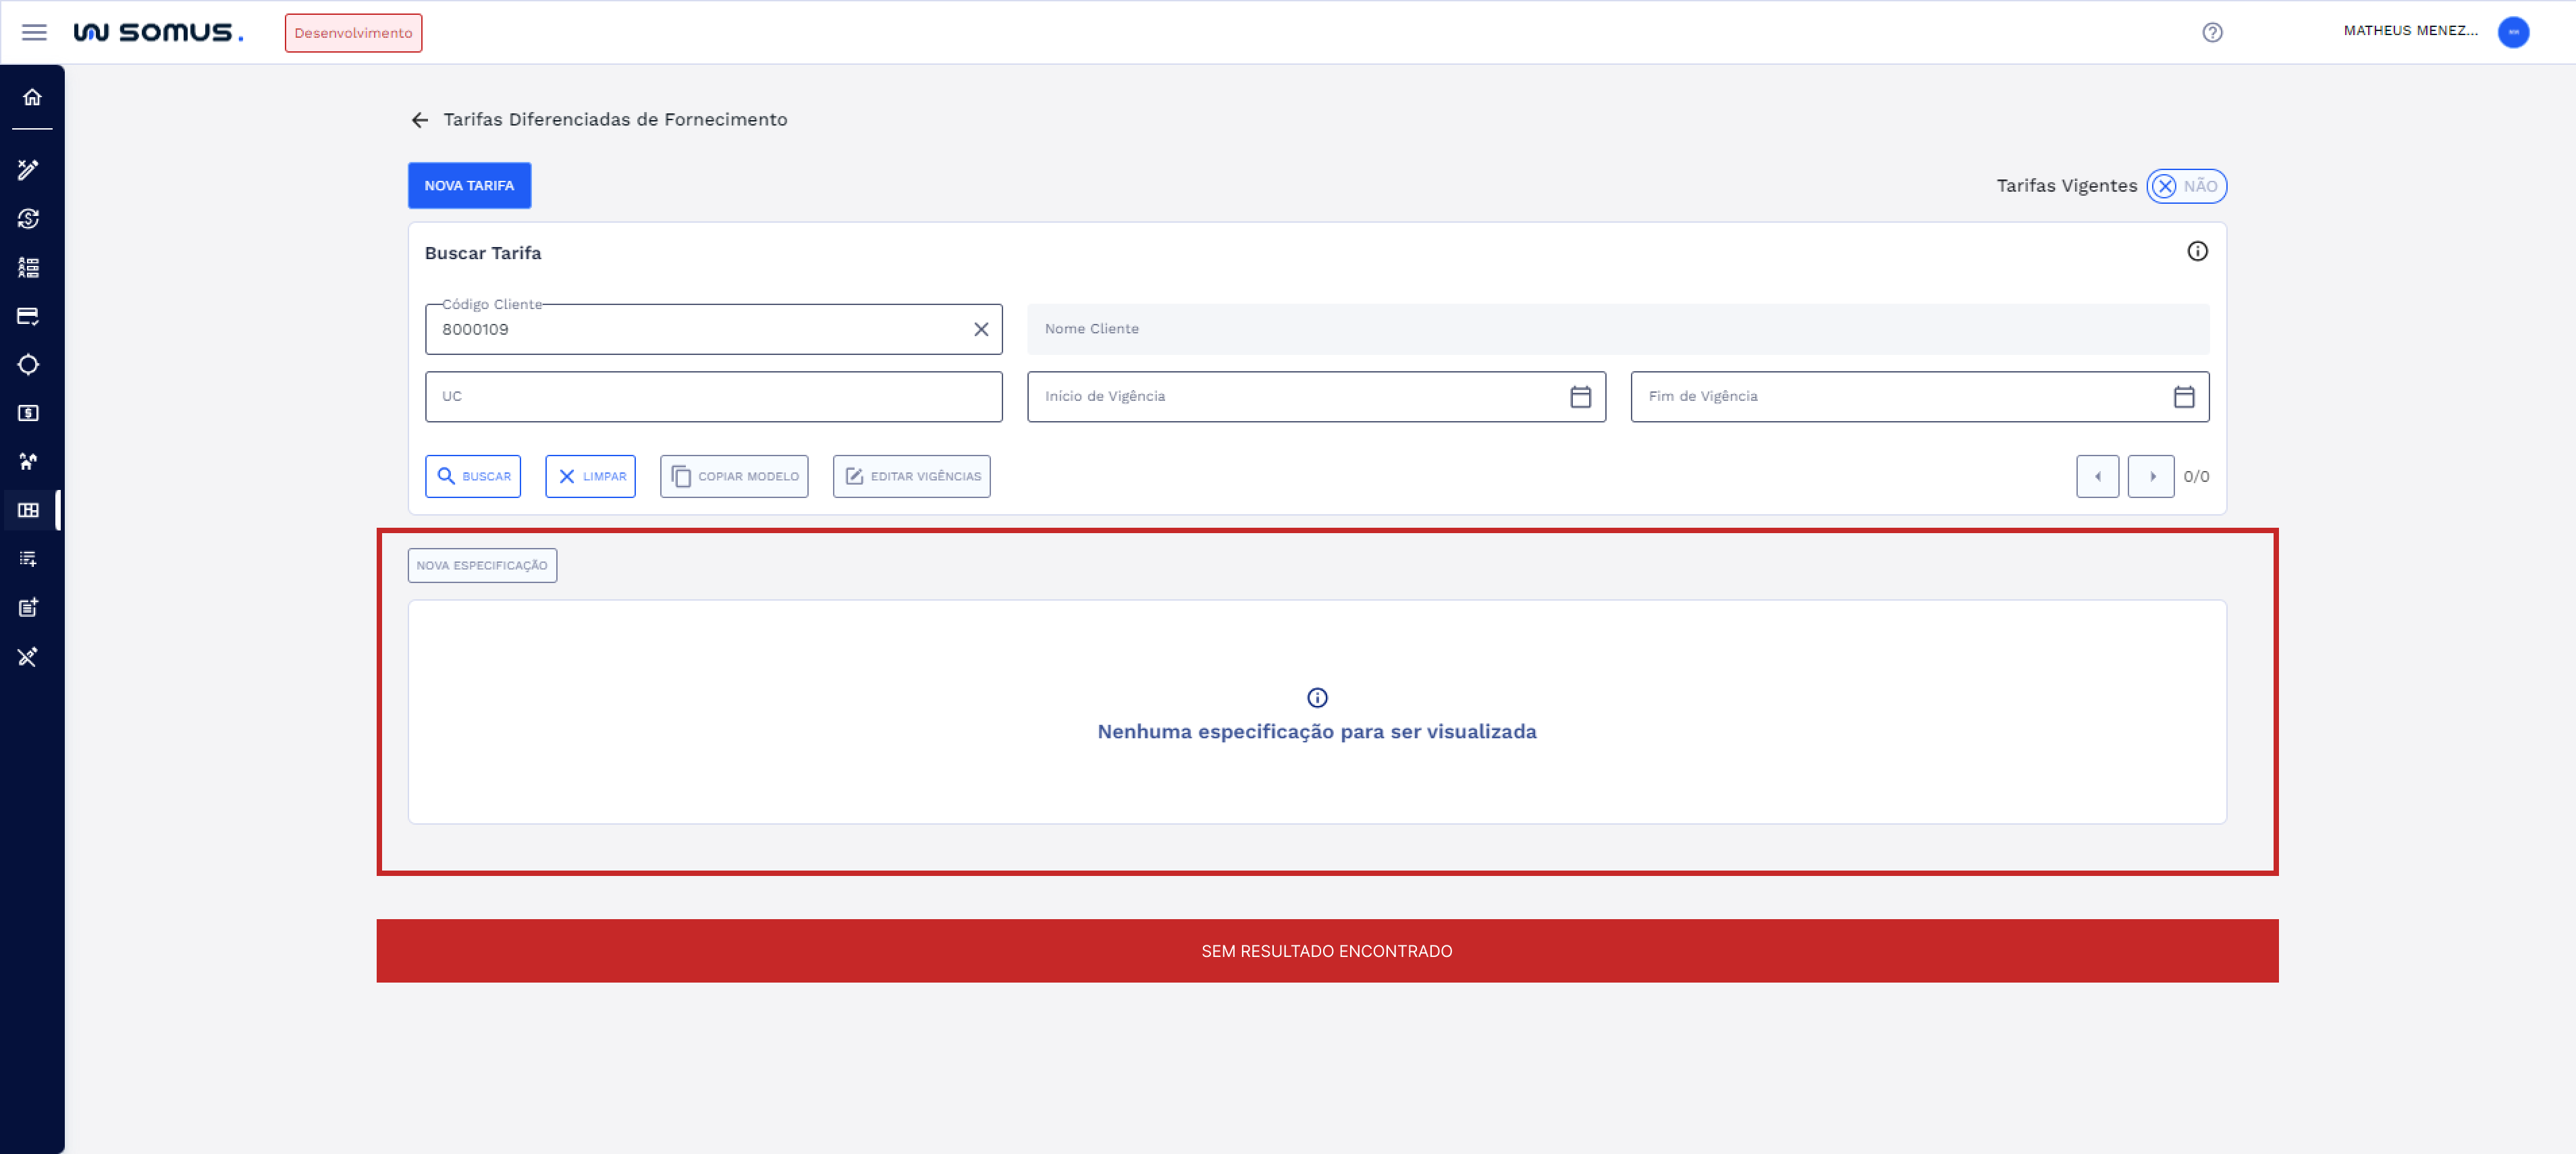Click the UC input field
The width and height of the screenshot is (2576, 1154).
[x=713, y=397]
